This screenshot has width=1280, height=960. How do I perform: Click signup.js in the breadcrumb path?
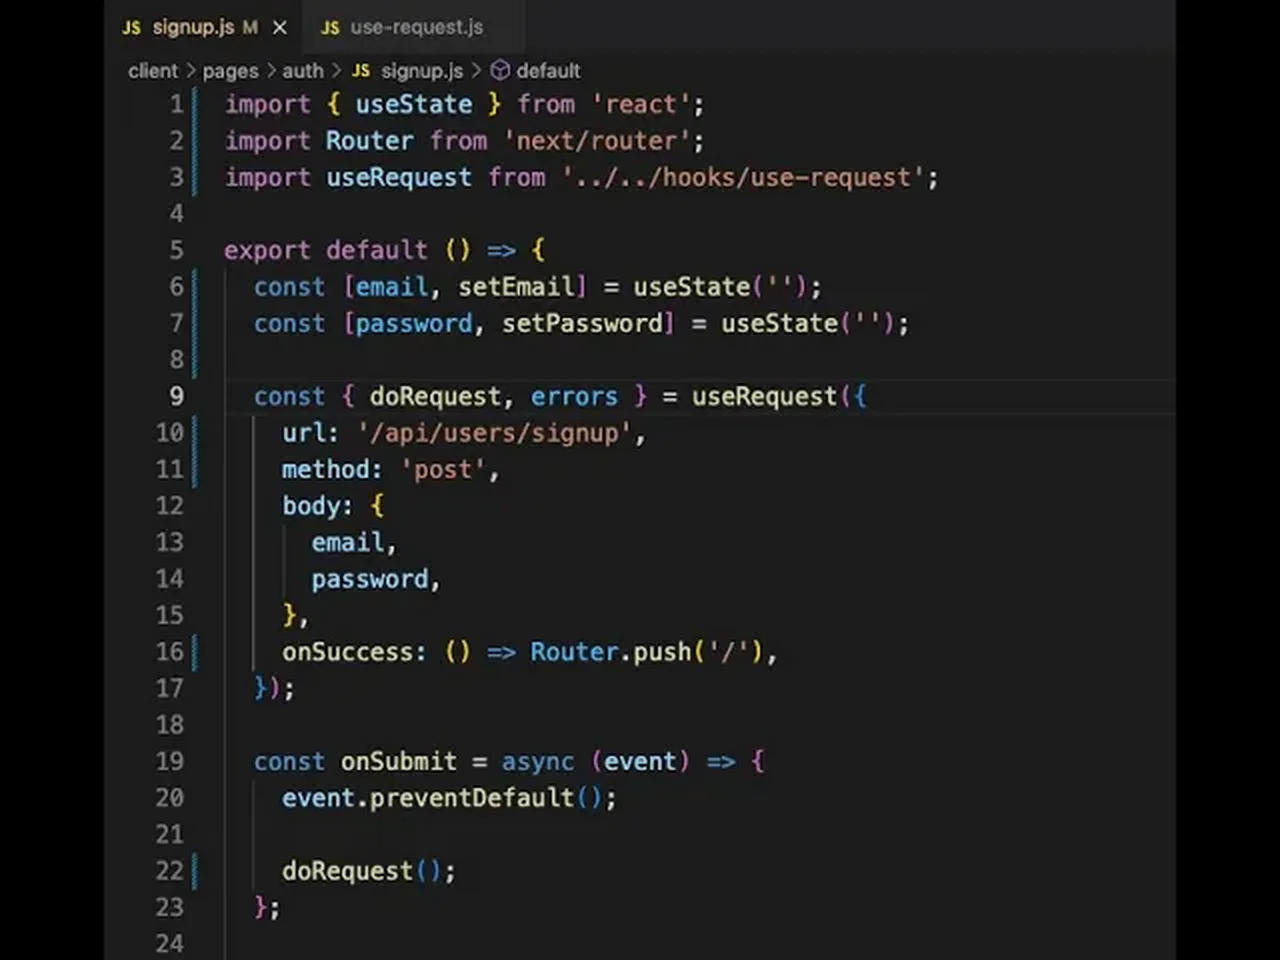click(421, 71)
